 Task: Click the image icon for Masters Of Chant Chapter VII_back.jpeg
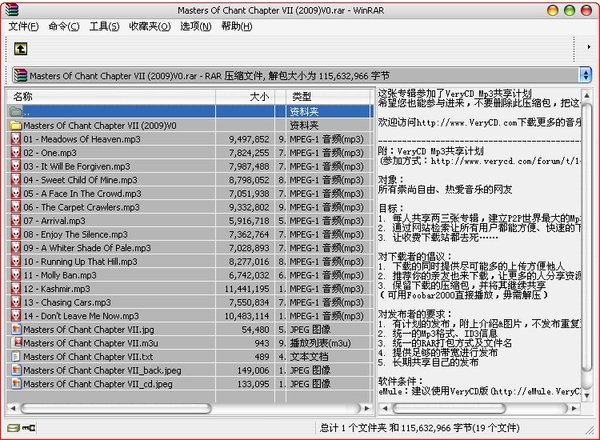(16, 370)
